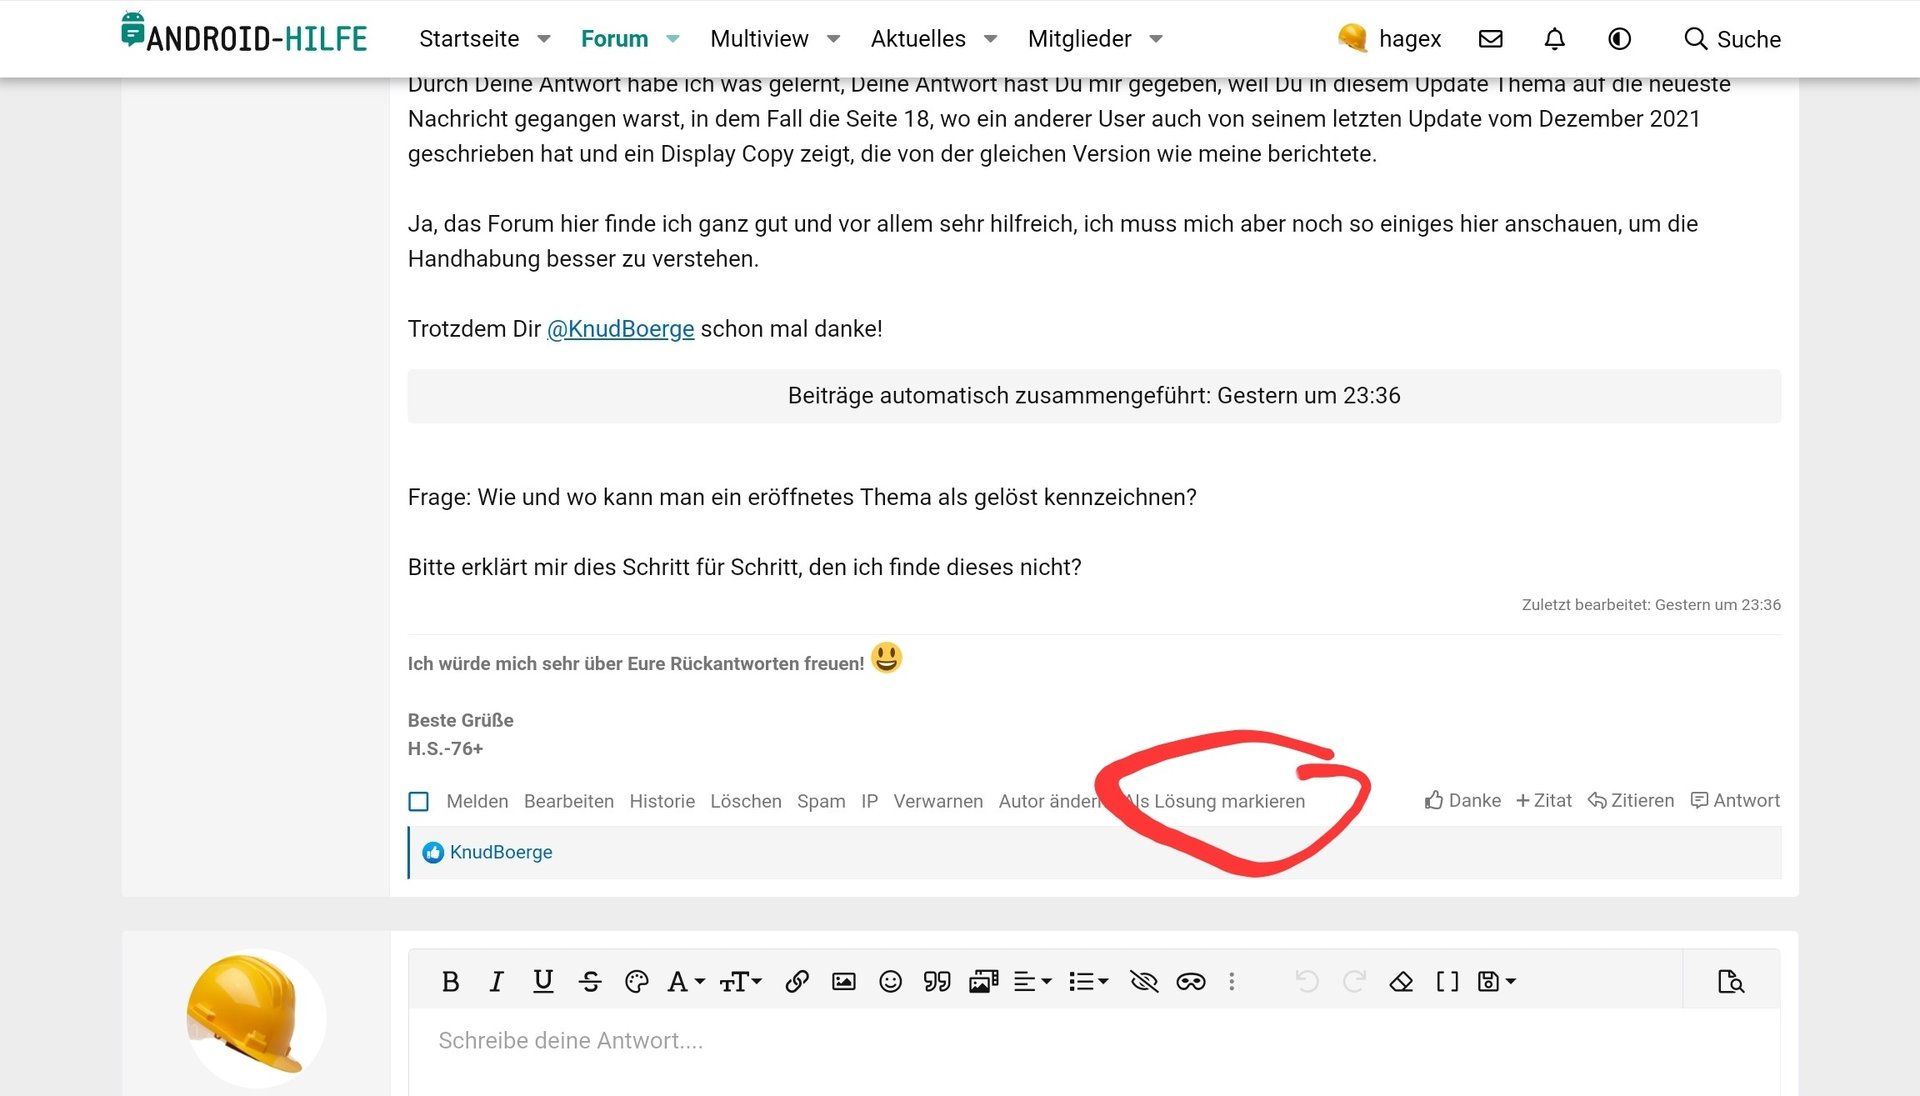Click the notifications bell icon
The height and width of the screenshot is (1096, 1920).
point(1554,39)
